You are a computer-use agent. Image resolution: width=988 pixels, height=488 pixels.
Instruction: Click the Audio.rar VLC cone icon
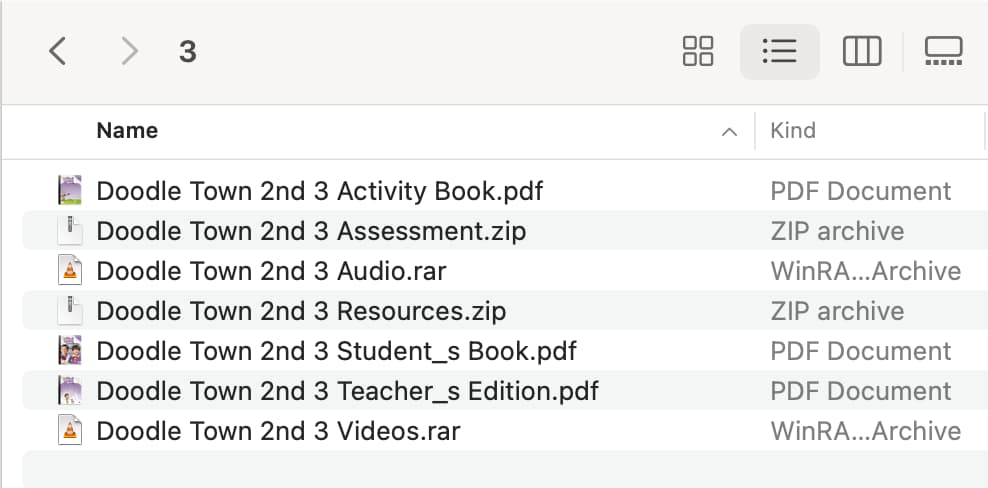coord(70,270)
